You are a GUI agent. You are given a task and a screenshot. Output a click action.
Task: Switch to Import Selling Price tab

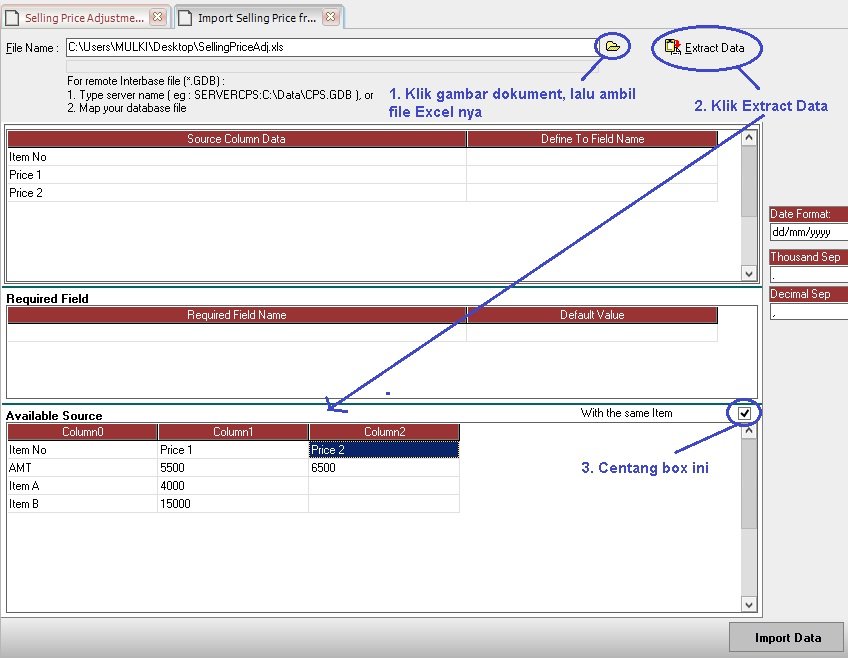256,18
